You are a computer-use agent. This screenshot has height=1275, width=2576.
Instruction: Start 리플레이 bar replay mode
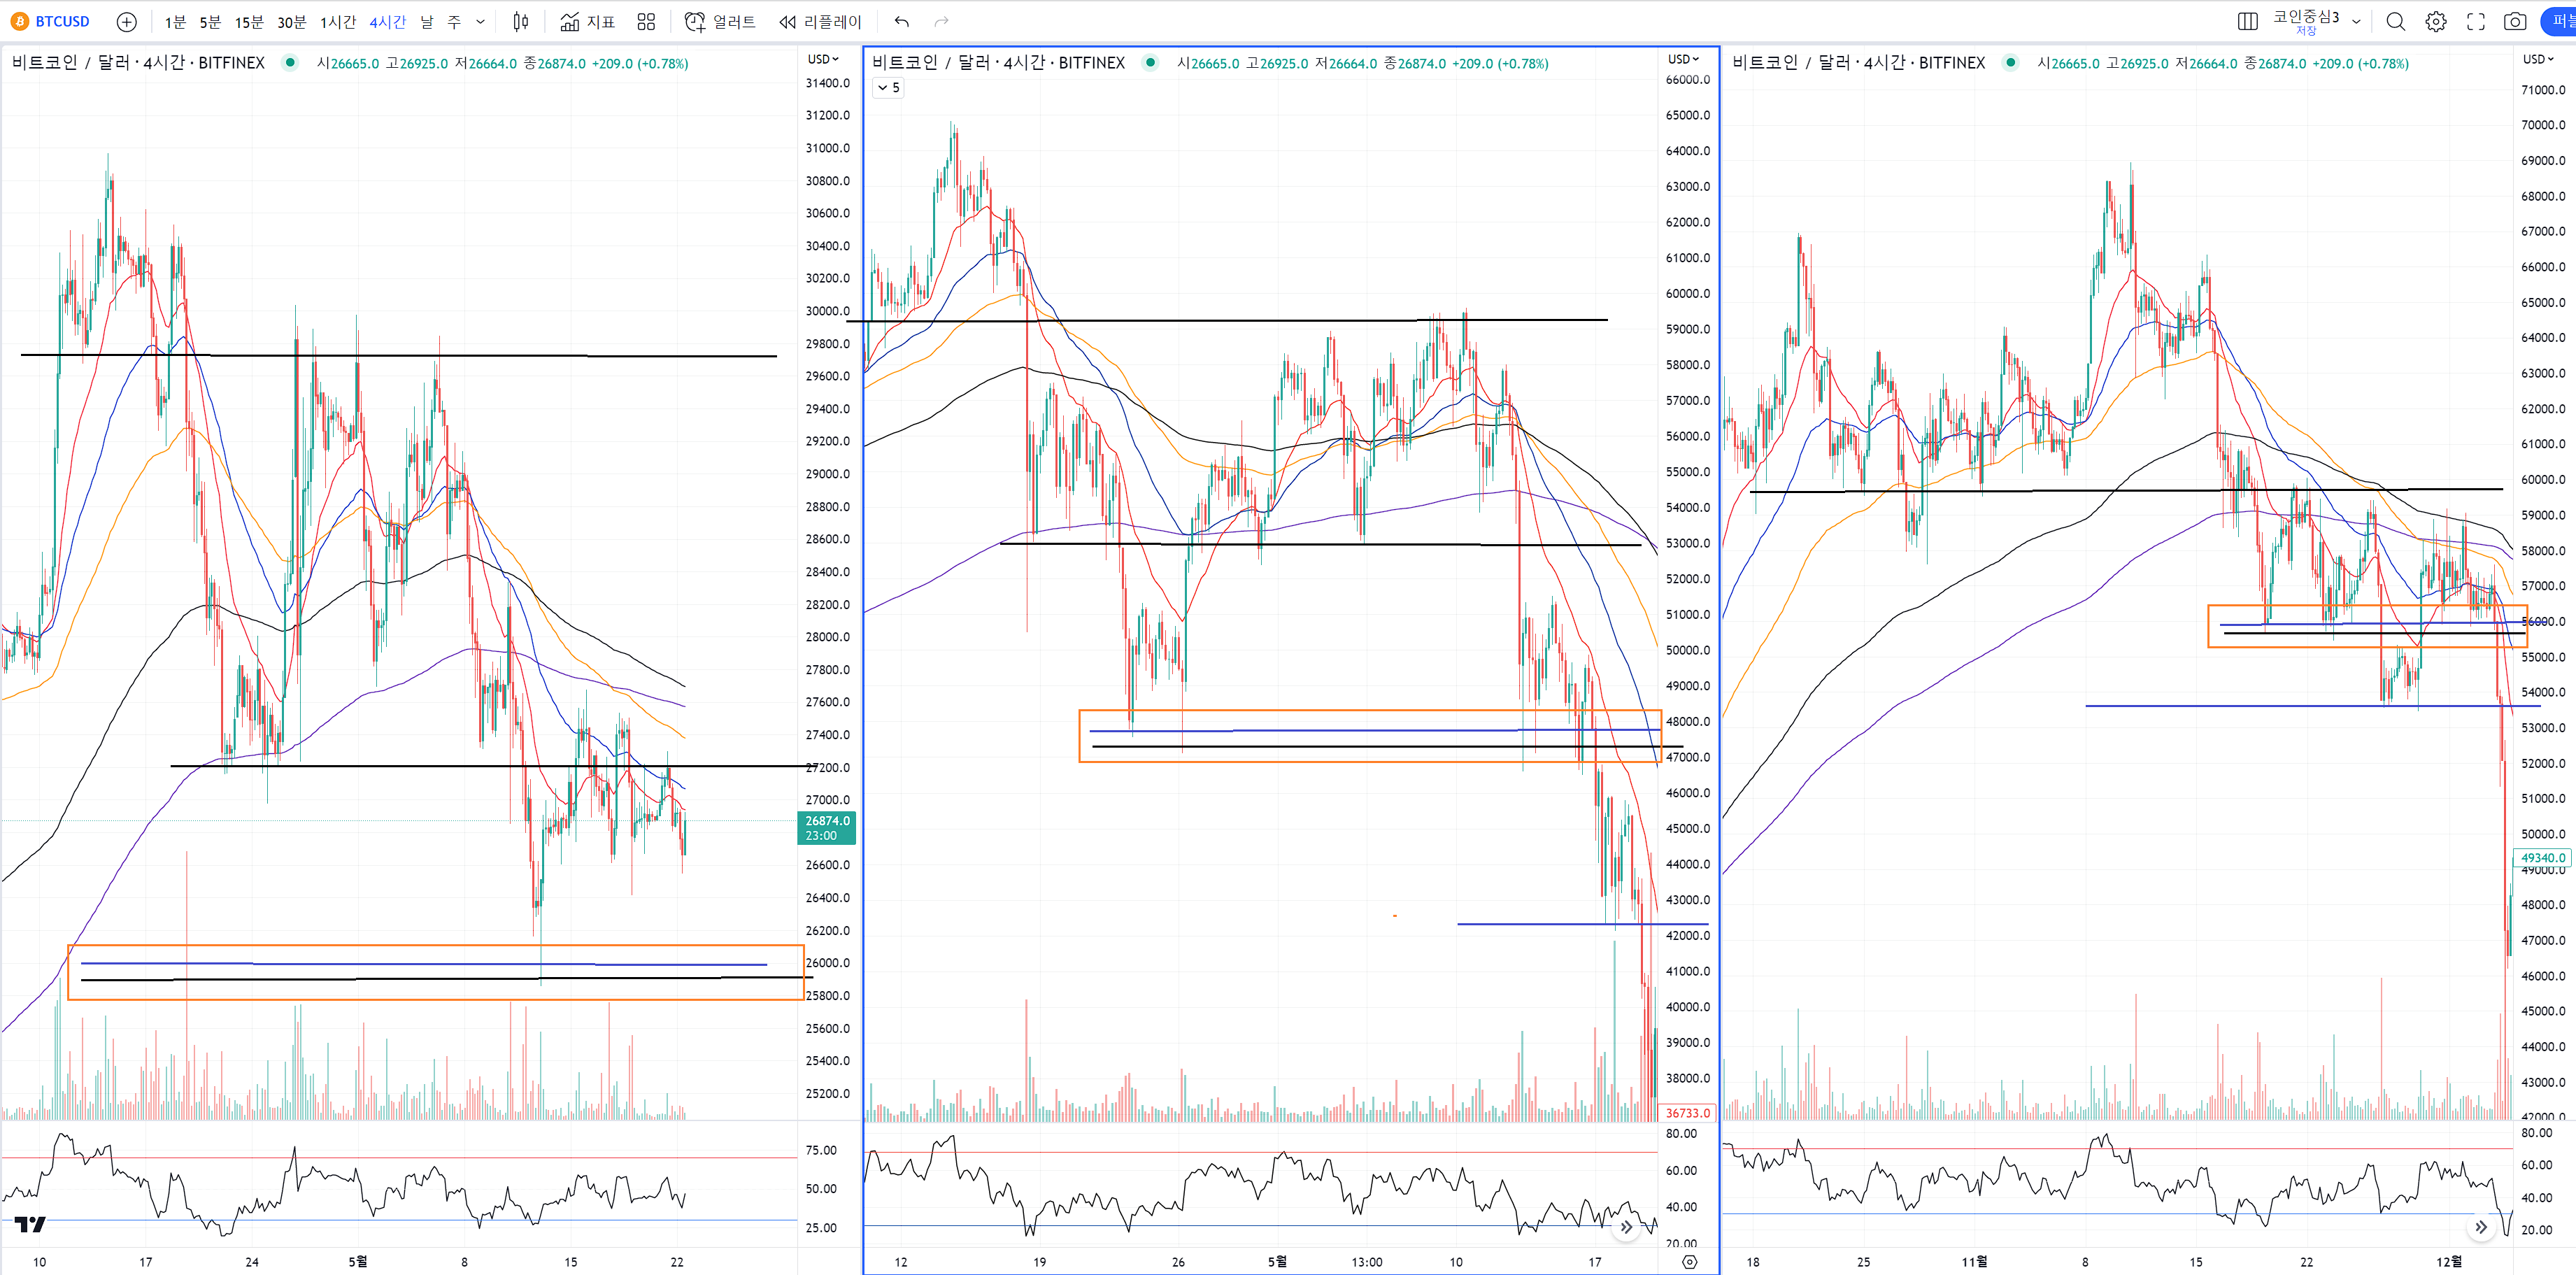[x=820, y=21]
